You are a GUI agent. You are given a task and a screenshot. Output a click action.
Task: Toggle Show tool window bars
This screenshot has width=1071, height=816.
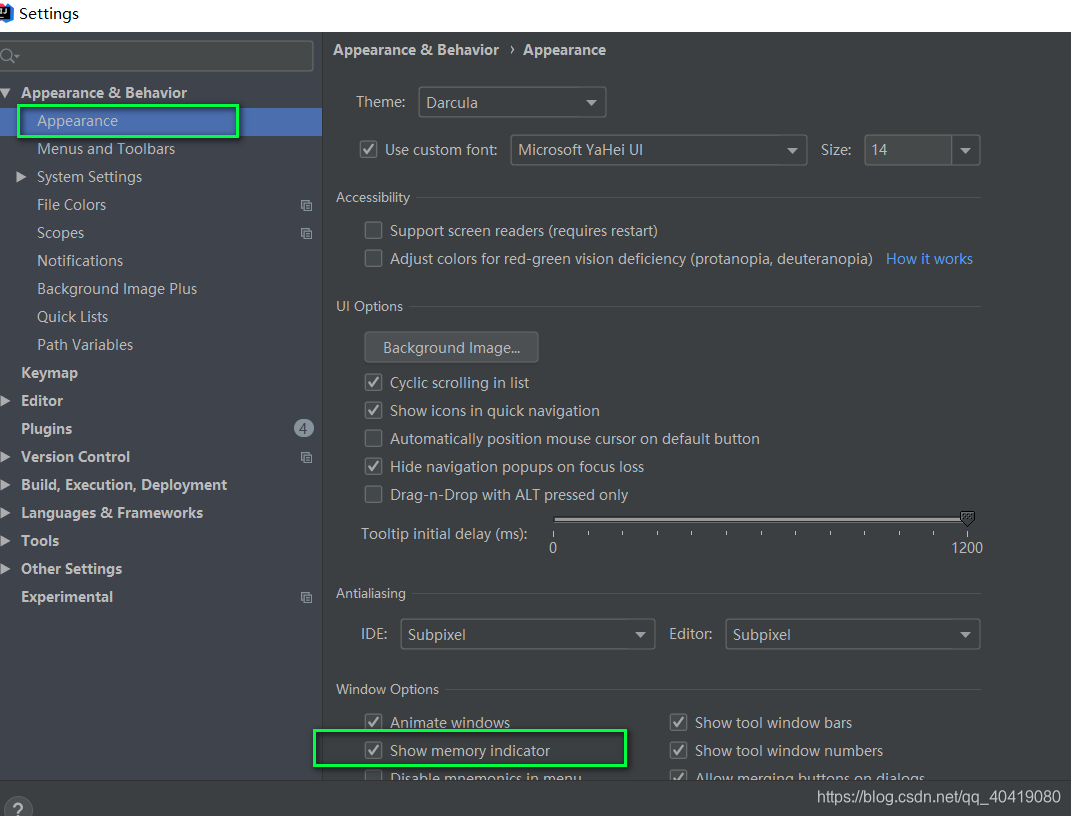(678, 722)
